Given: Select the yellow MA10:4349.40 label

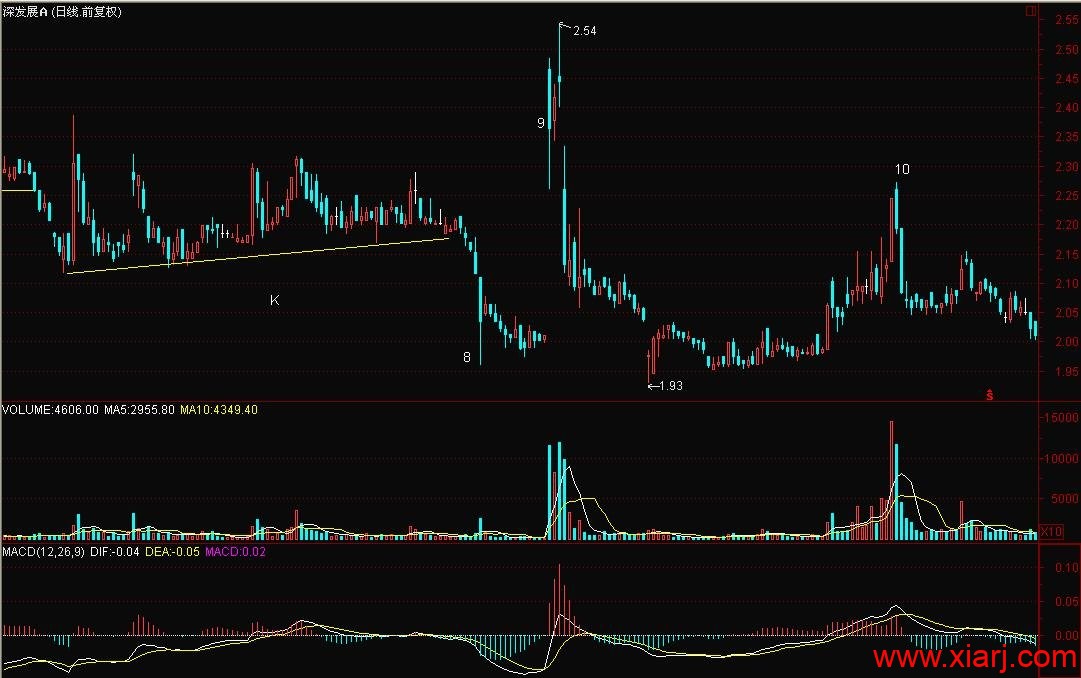Looking at the screenshot, I should [219, 410].
